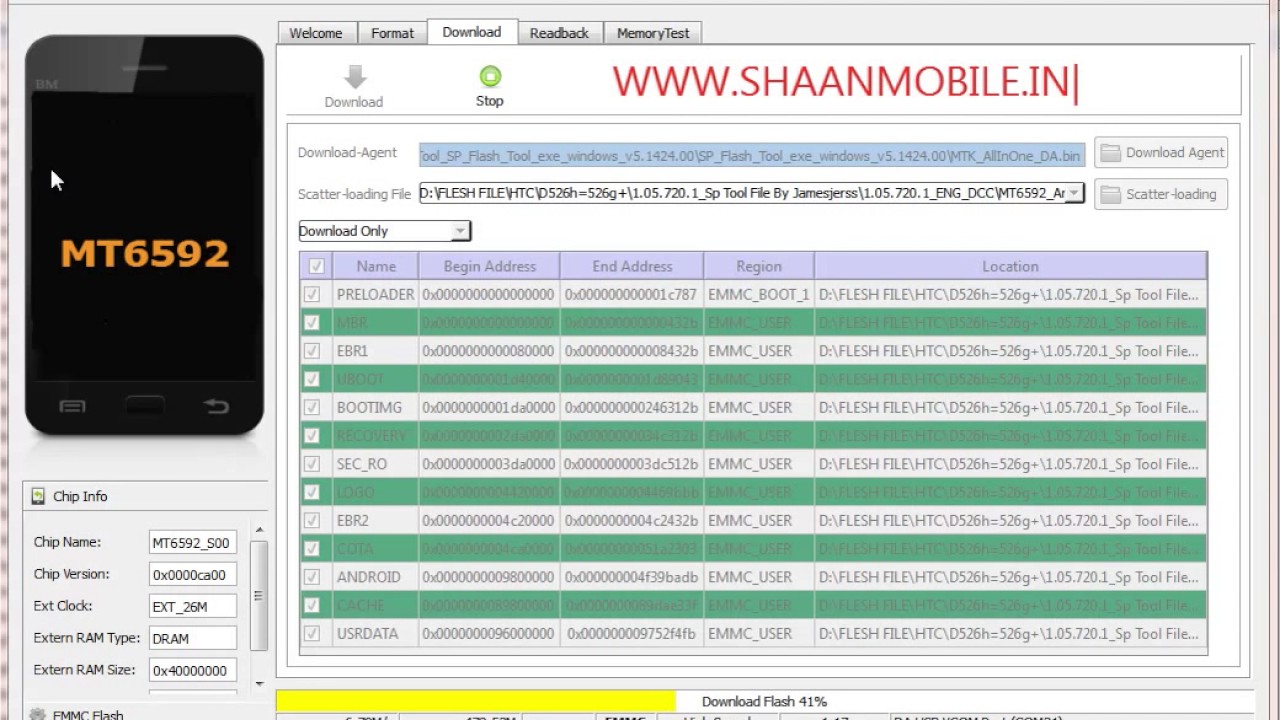Click the USRDATA name cell
Screen dimensions: 1280x720
pos(375,633)
